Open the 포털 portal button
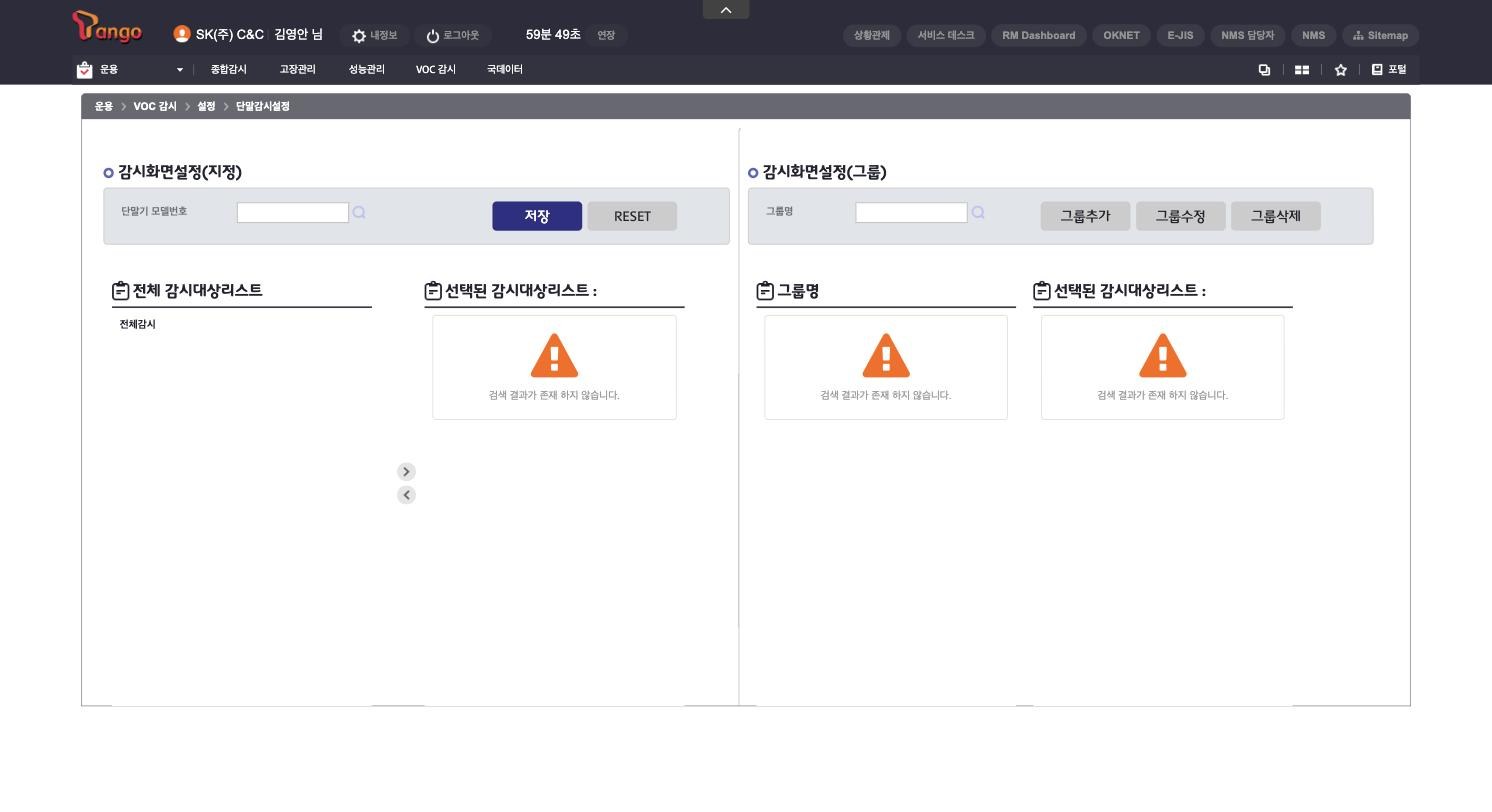This screenshot has height=812, width=1492. click(x=1389, y=69)
